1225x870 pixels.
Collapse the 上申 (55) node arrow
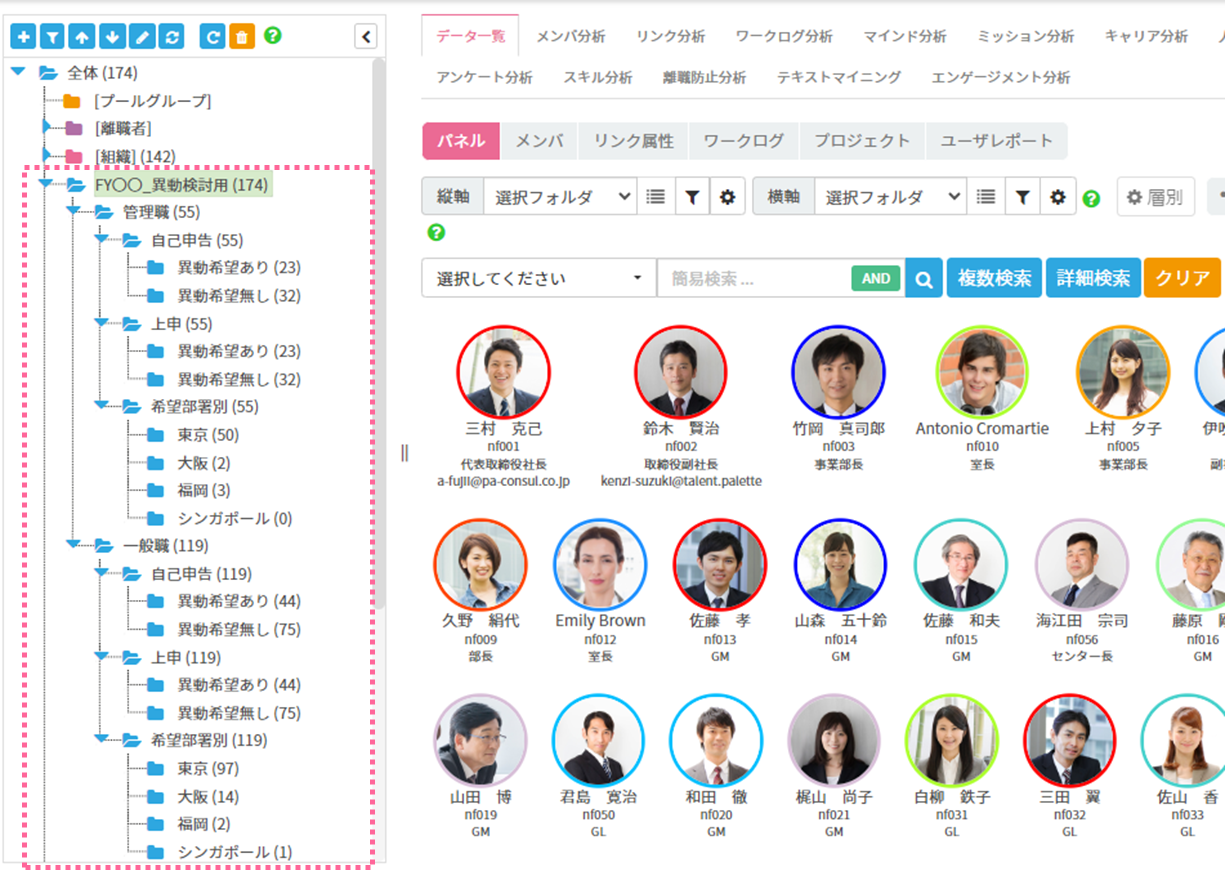[x=102, y=323]
